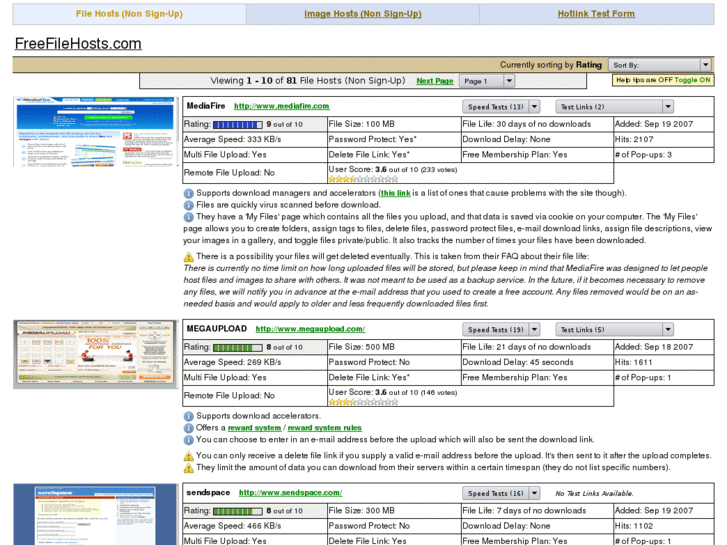Click 'Average Speed: 333 KB/s' cell

pos(255,140)
